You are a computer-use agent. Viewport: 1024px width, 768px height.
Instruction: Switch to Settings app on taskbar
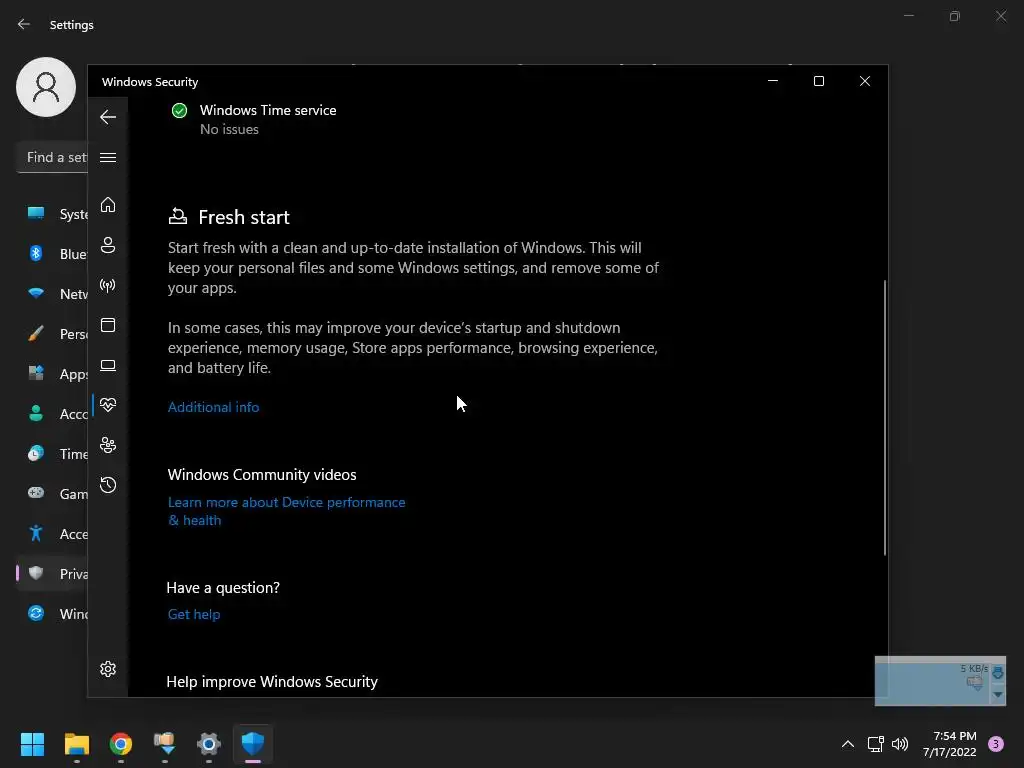click(x=209, y=744)
